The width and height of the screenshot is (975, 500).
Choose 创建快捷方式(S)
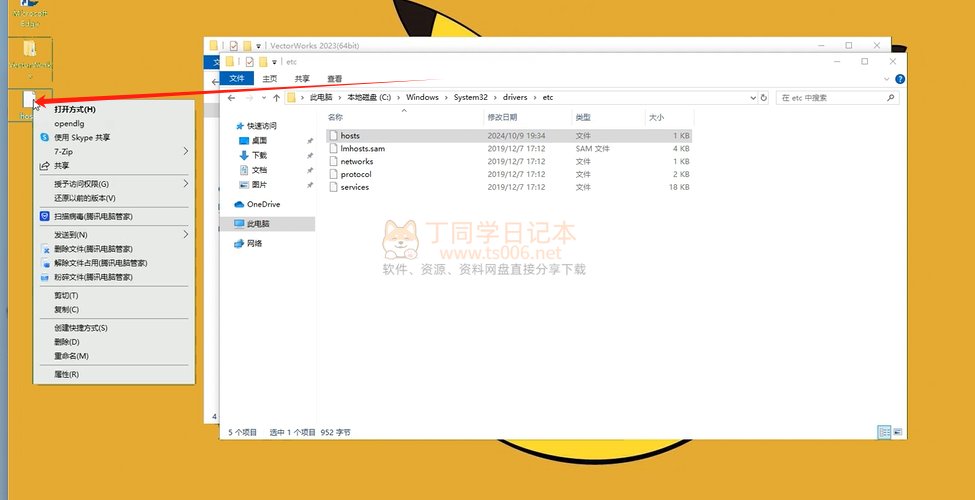point(114,328)
